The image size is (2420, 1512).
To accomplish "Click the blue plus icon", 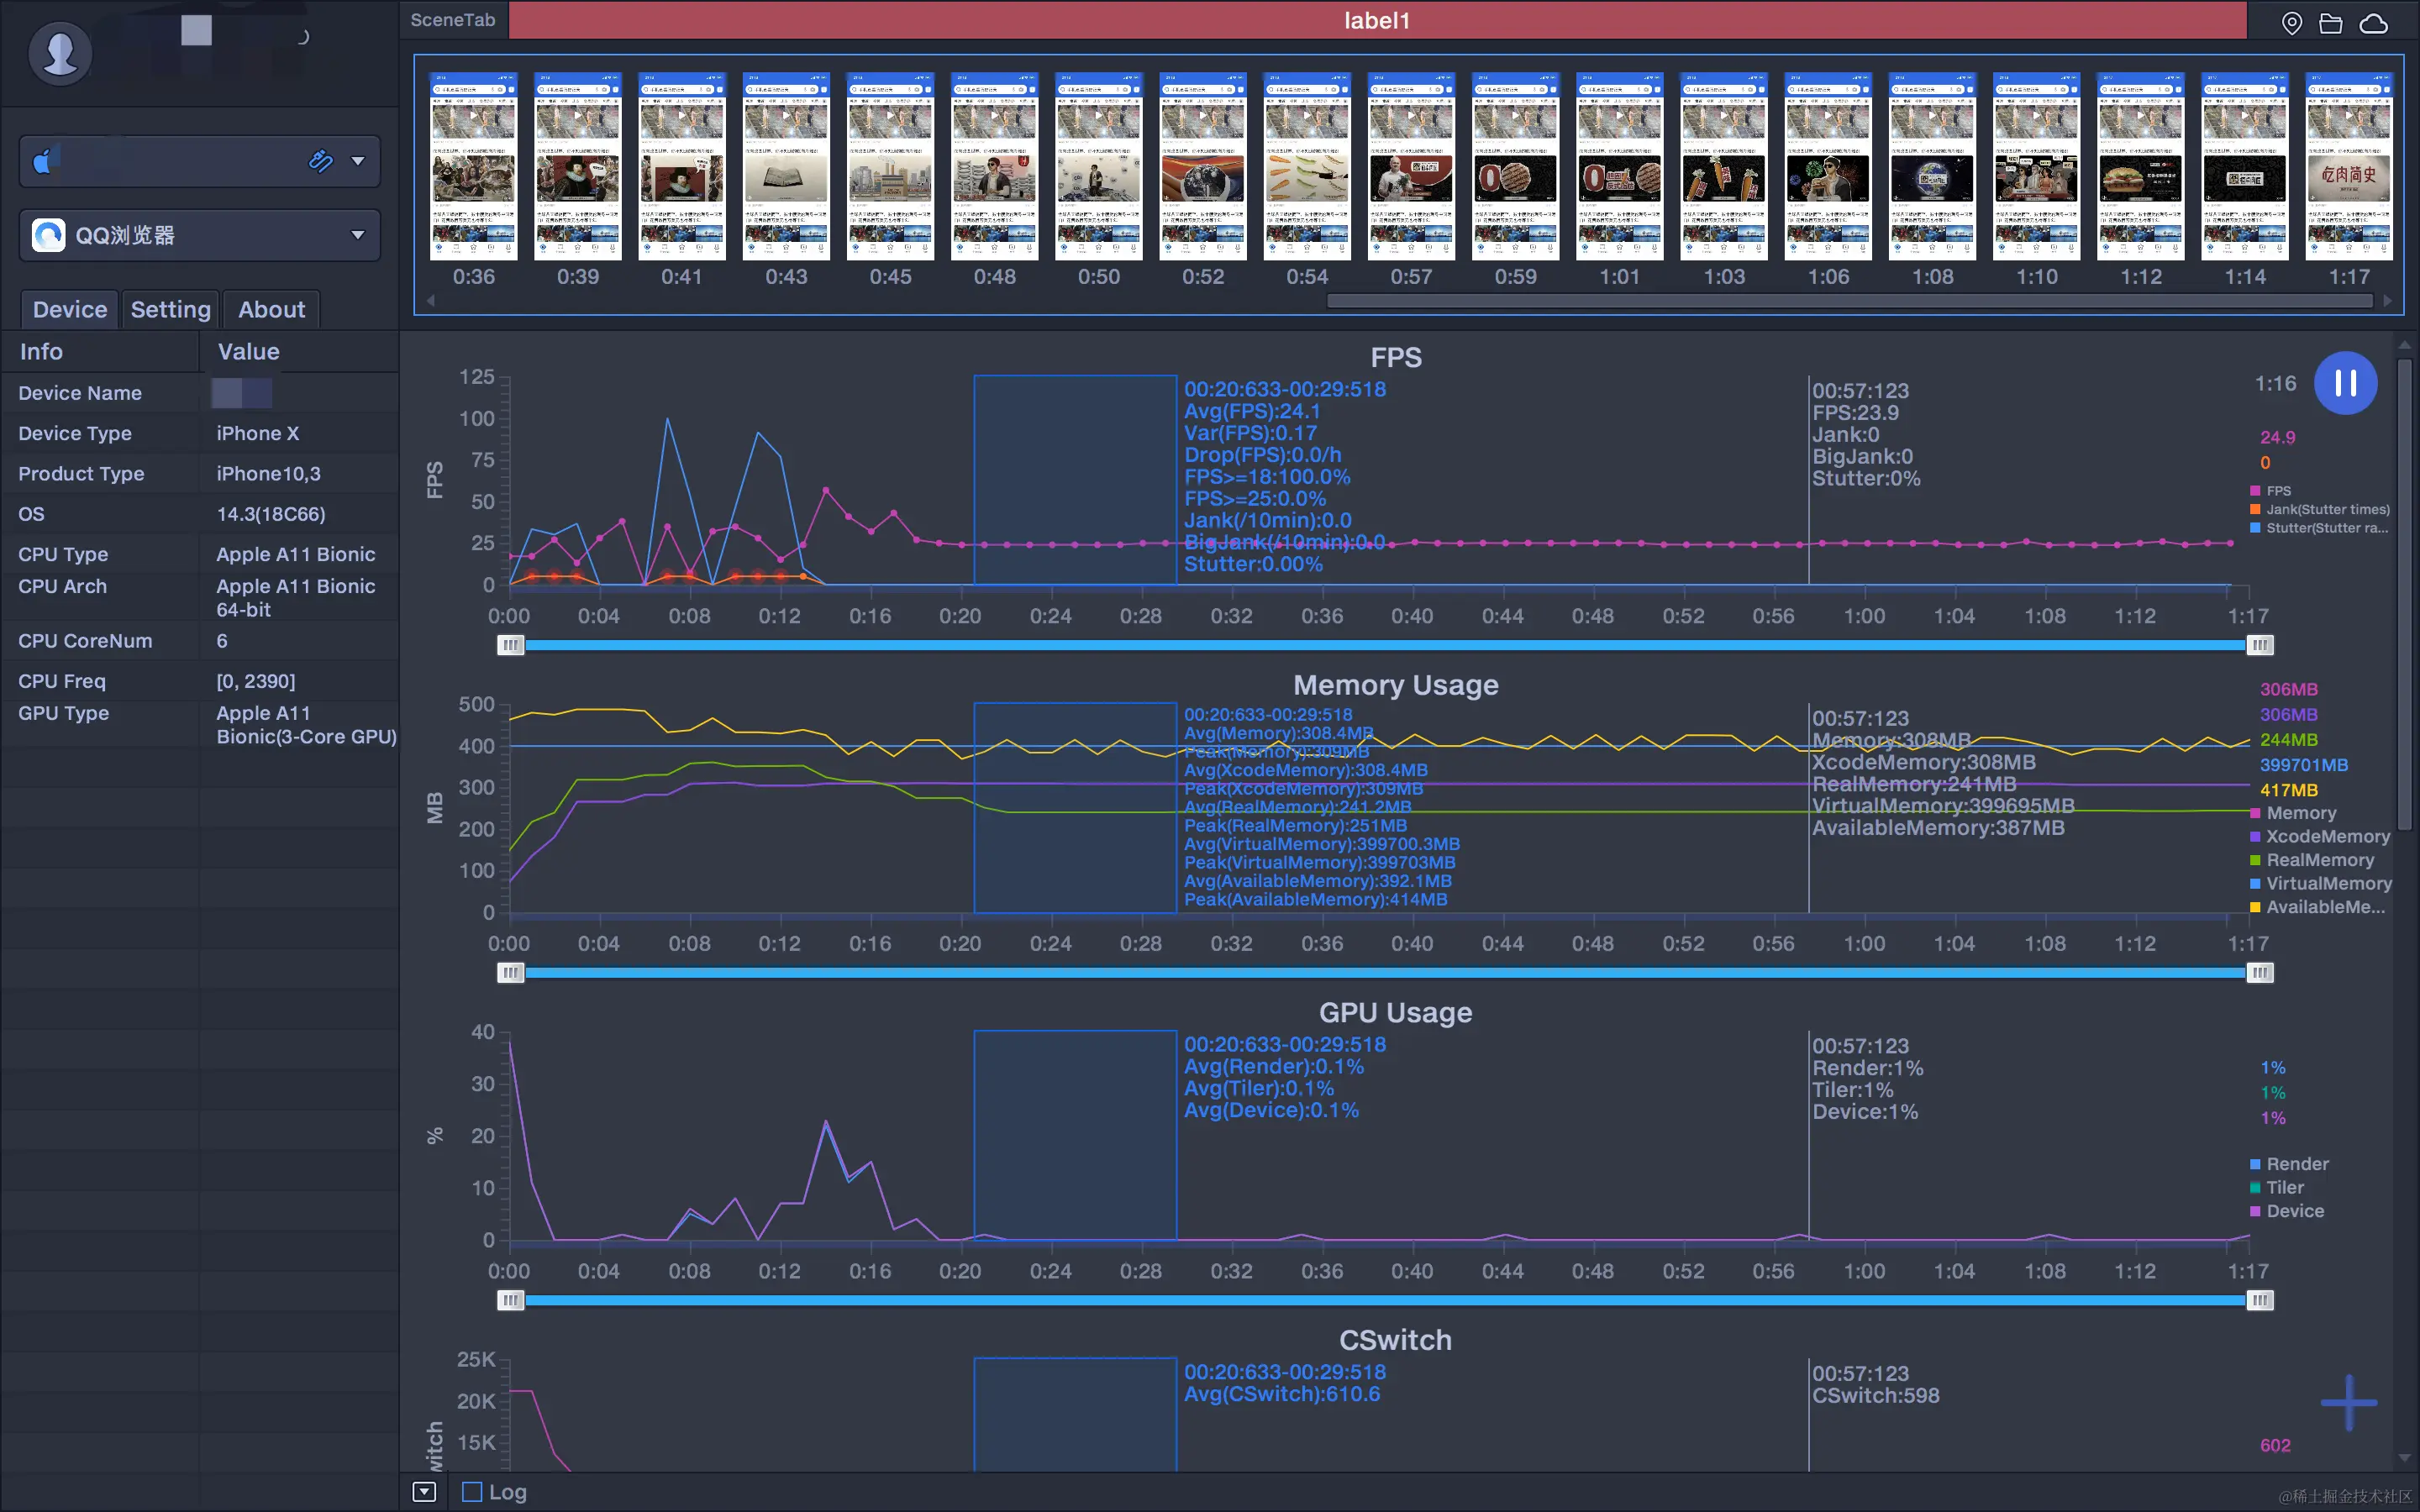I will [x=2348, y=1402].
